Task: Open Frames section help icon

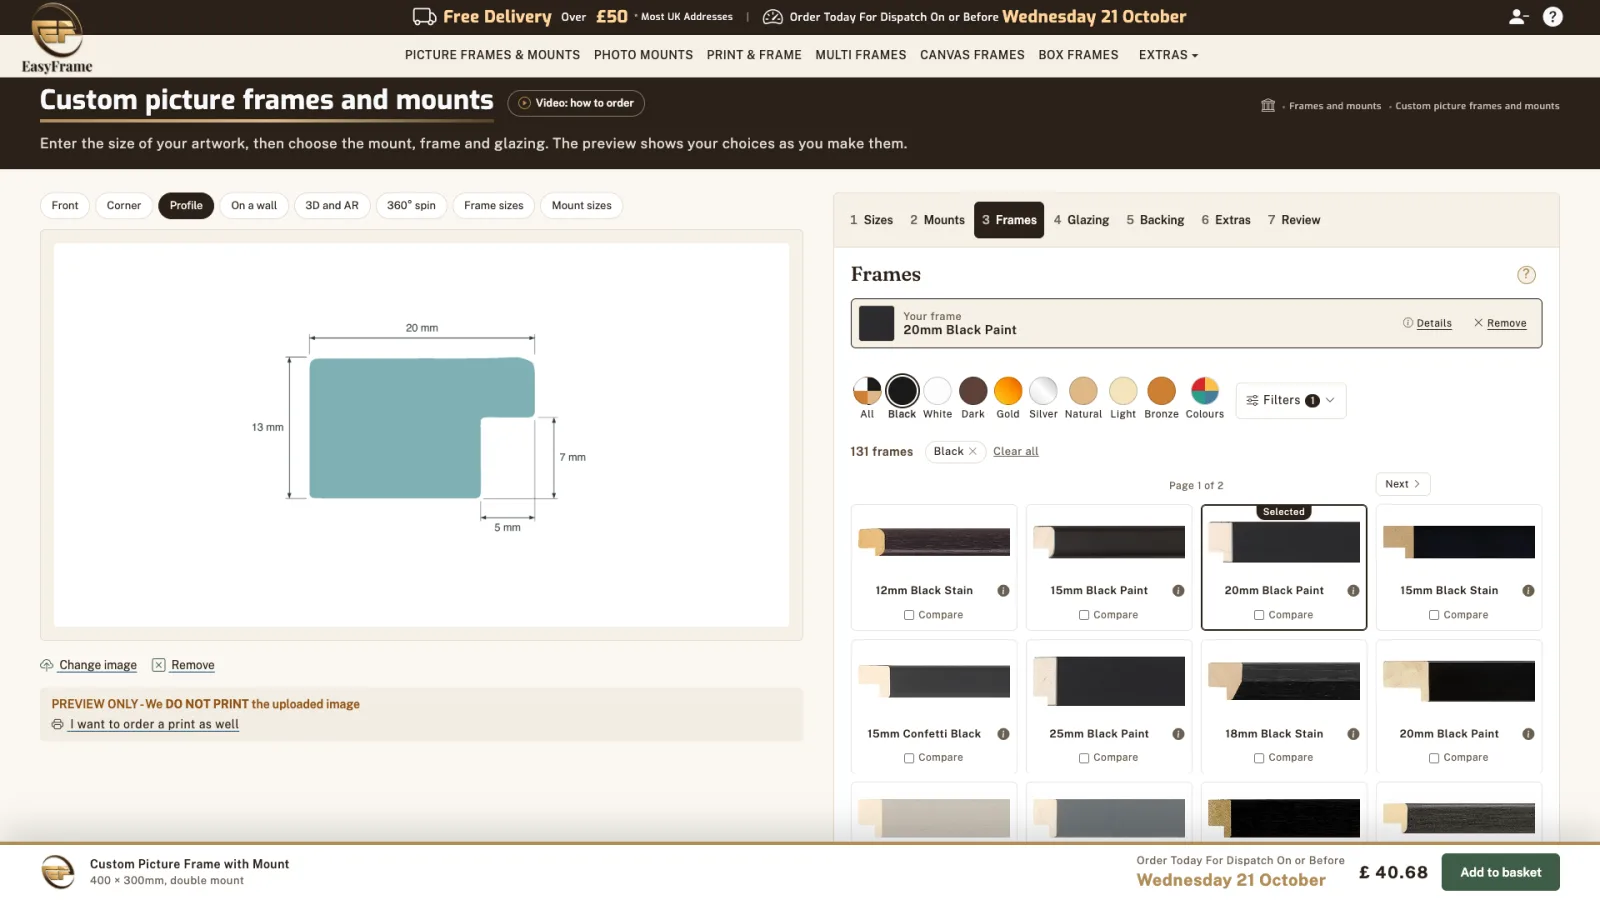Action: click(1526, 275)
